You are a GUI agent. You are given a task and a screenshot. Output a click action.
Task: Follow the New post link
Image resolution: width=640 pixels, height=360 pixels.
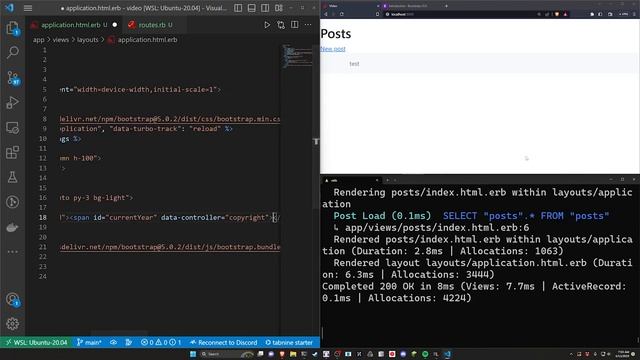(333, 49)
